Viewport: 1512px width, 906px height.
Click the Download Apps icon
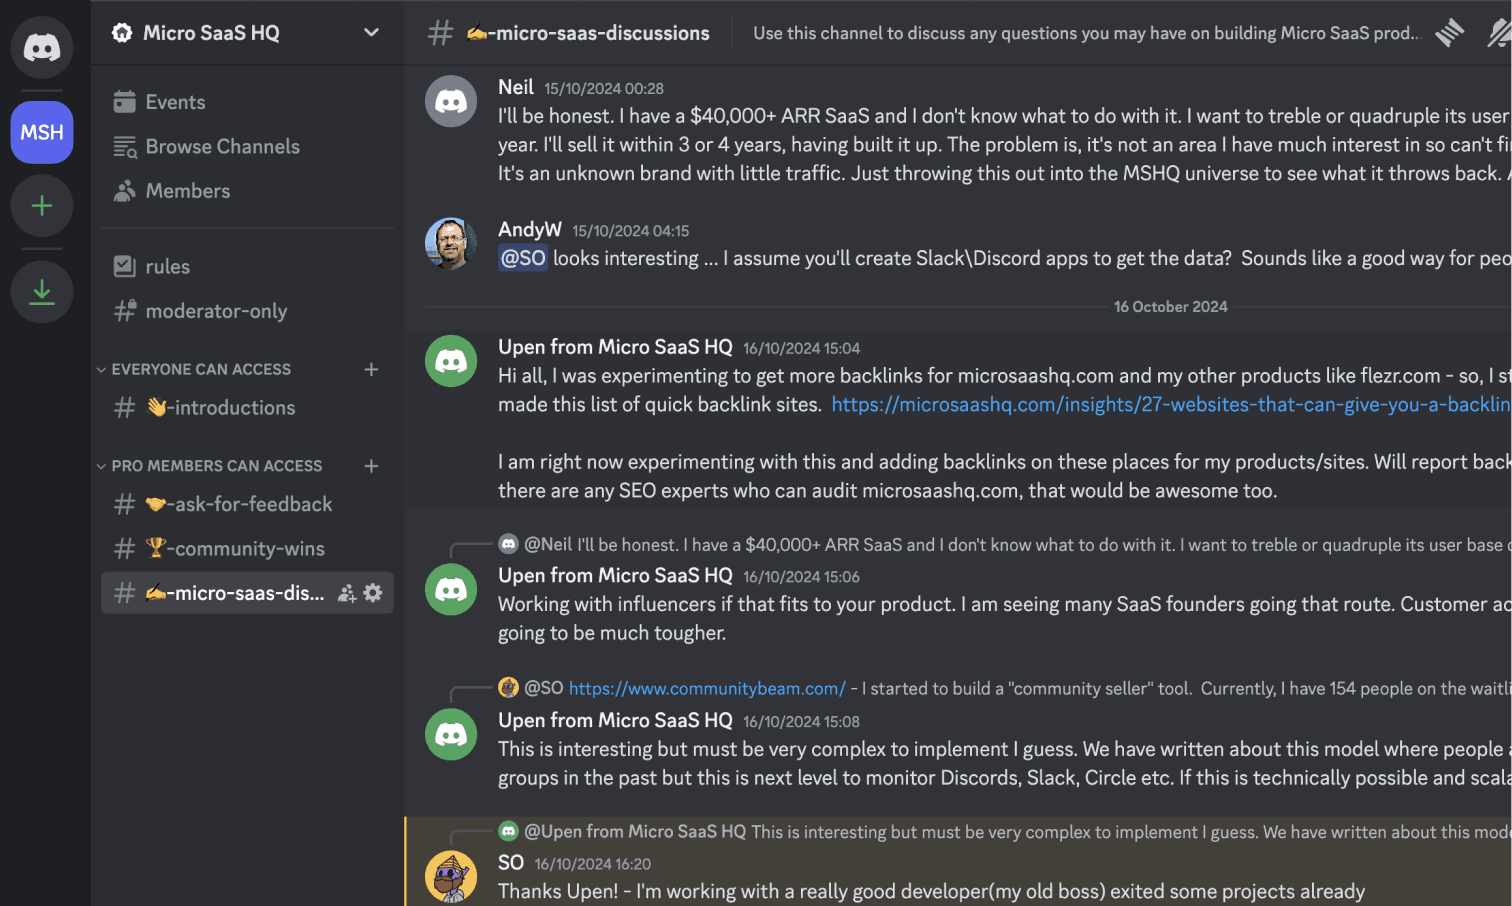(x=42, y=292)
